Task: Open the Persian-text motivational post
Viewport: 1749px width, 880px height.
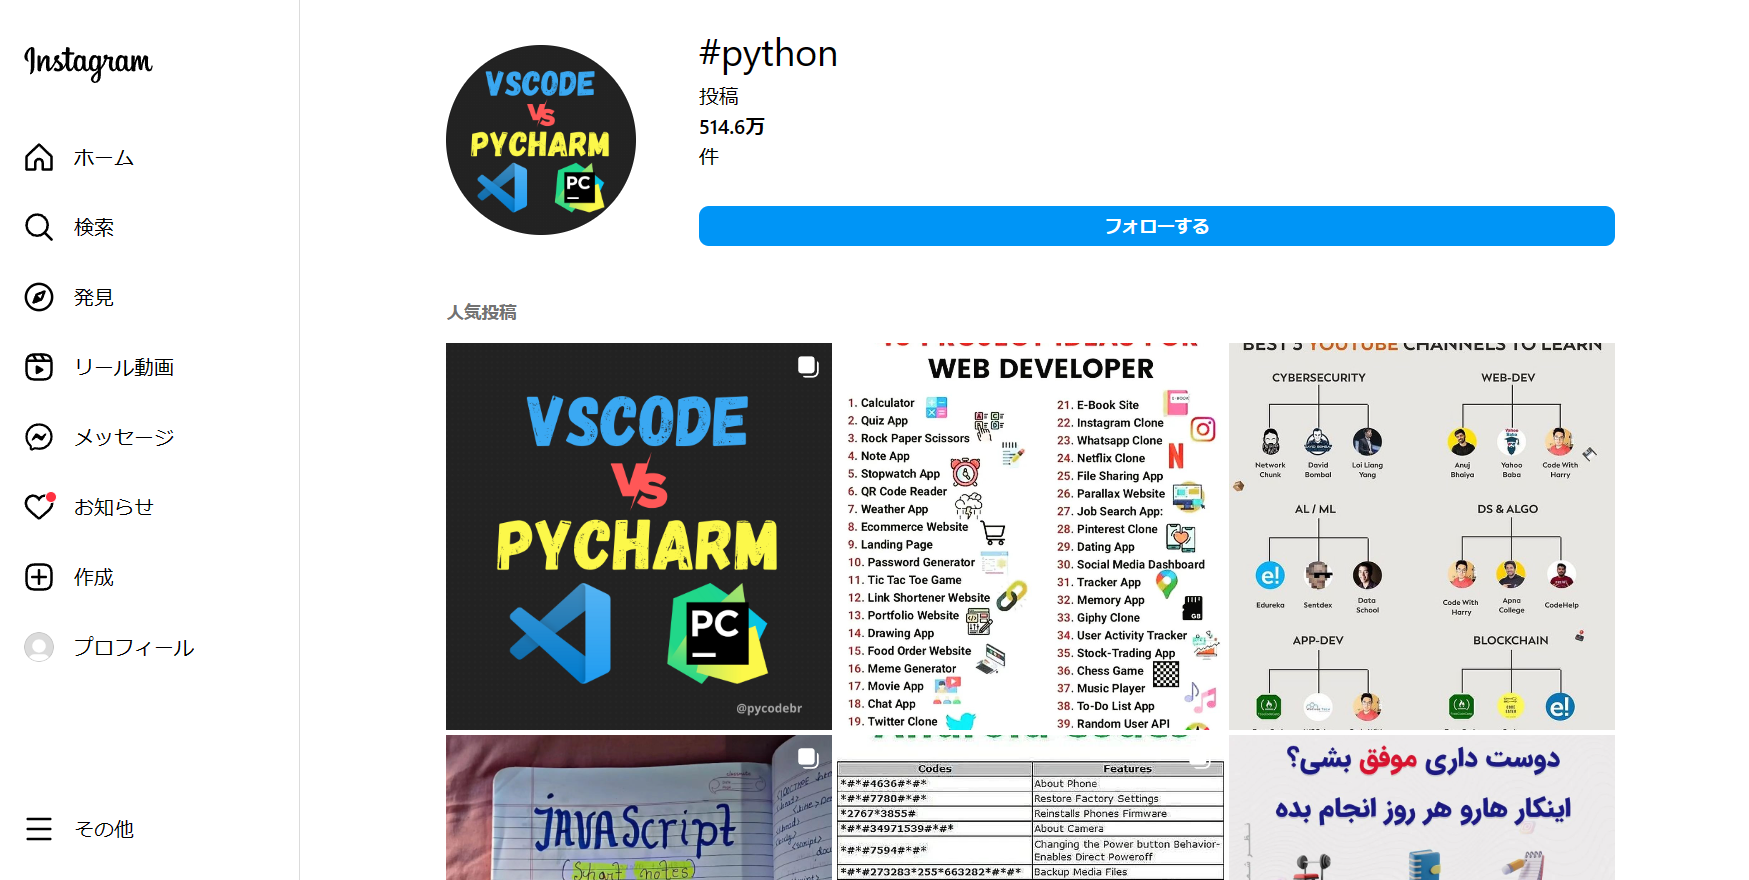Action: pos(1422,808)
